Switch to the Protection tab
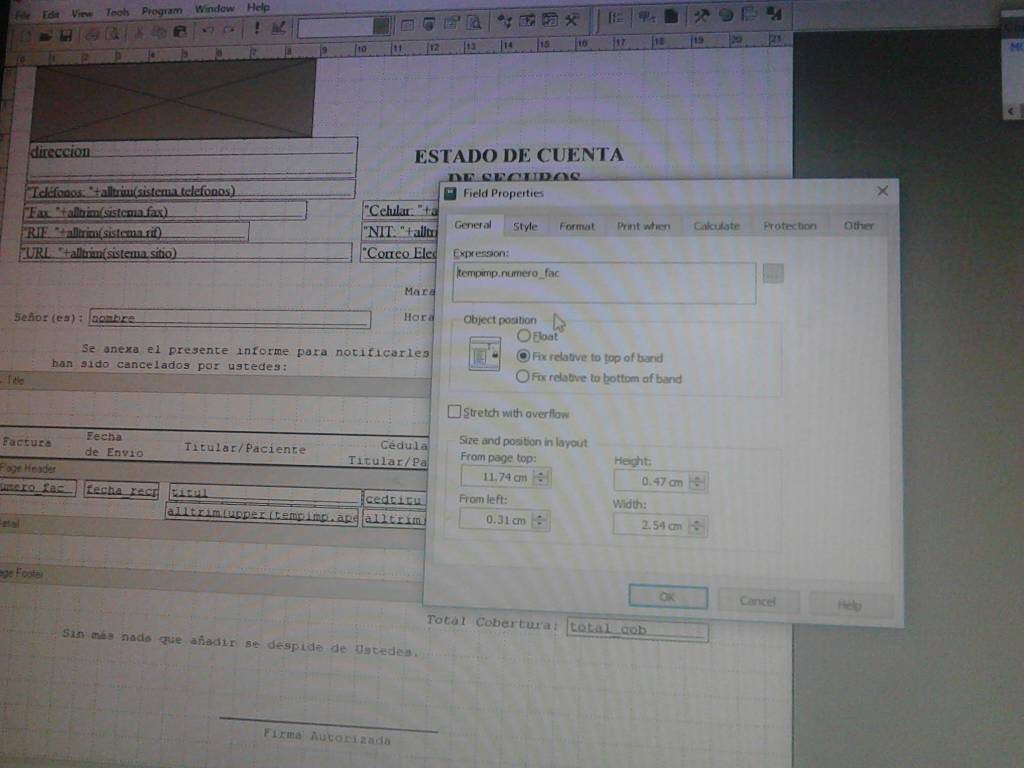The width and height of the screenshot is (1024, 768). tap(790, 226)
